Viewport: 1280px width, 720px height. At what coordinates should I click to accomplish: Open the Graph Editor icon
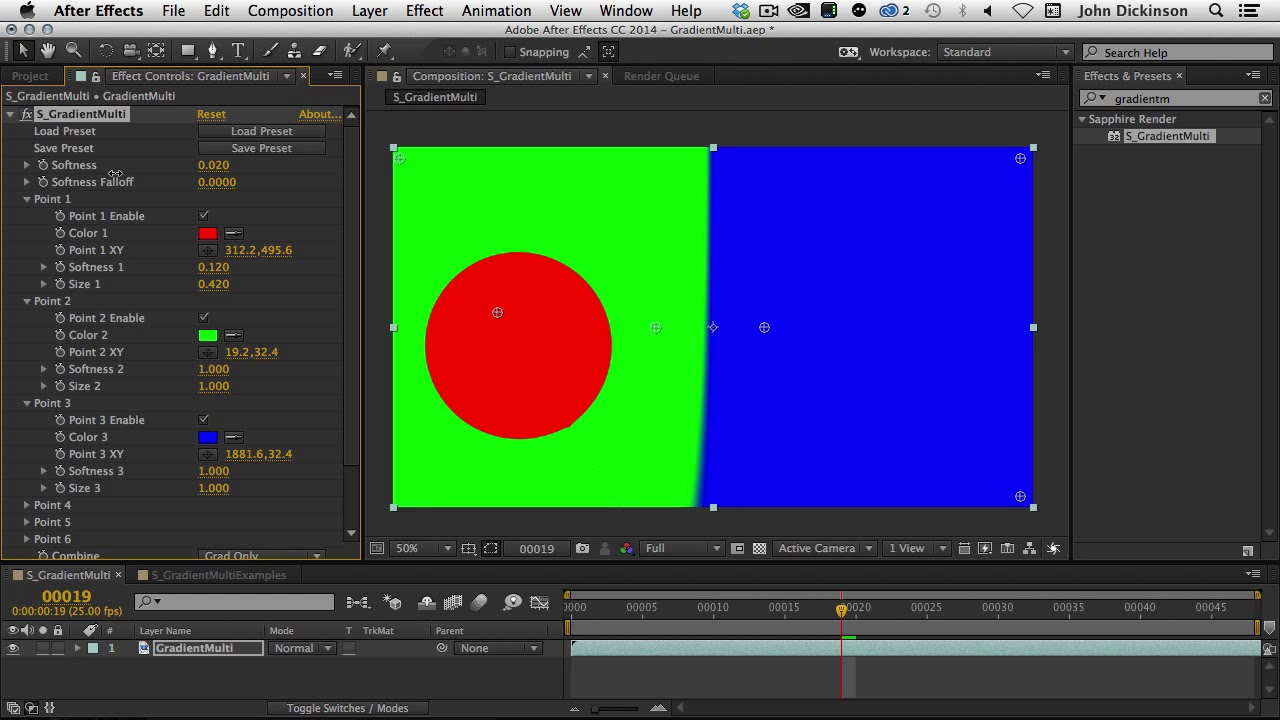pos(539,602)
